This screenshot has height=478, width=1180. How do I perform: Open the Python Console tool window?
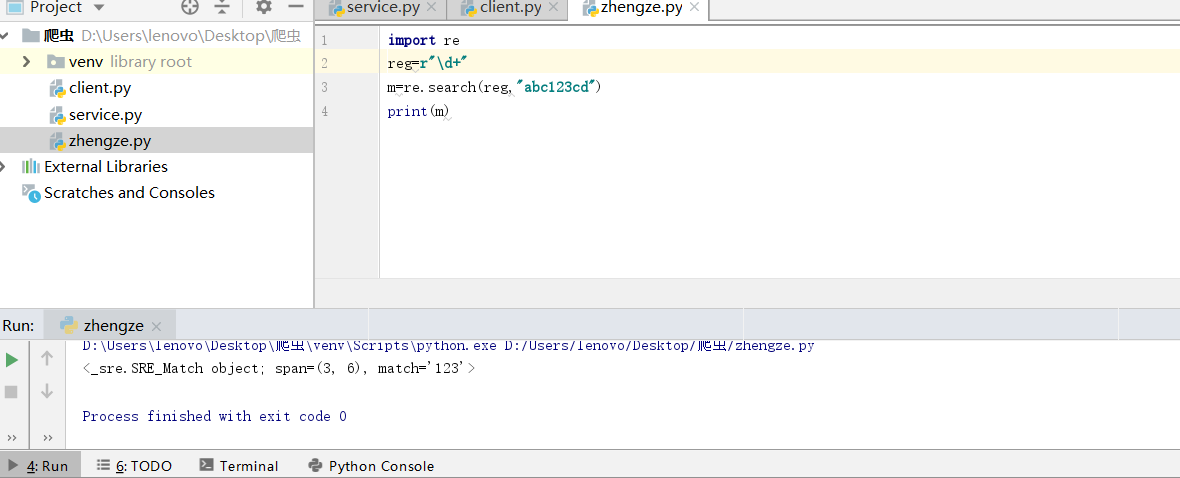point(371,466)
